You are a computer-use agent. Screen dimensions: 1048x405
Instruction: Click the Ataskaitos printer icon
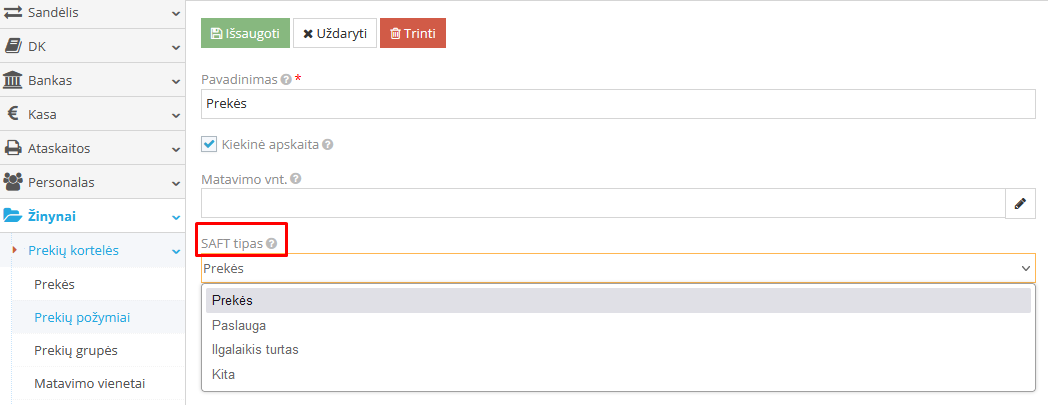point(14,148)
